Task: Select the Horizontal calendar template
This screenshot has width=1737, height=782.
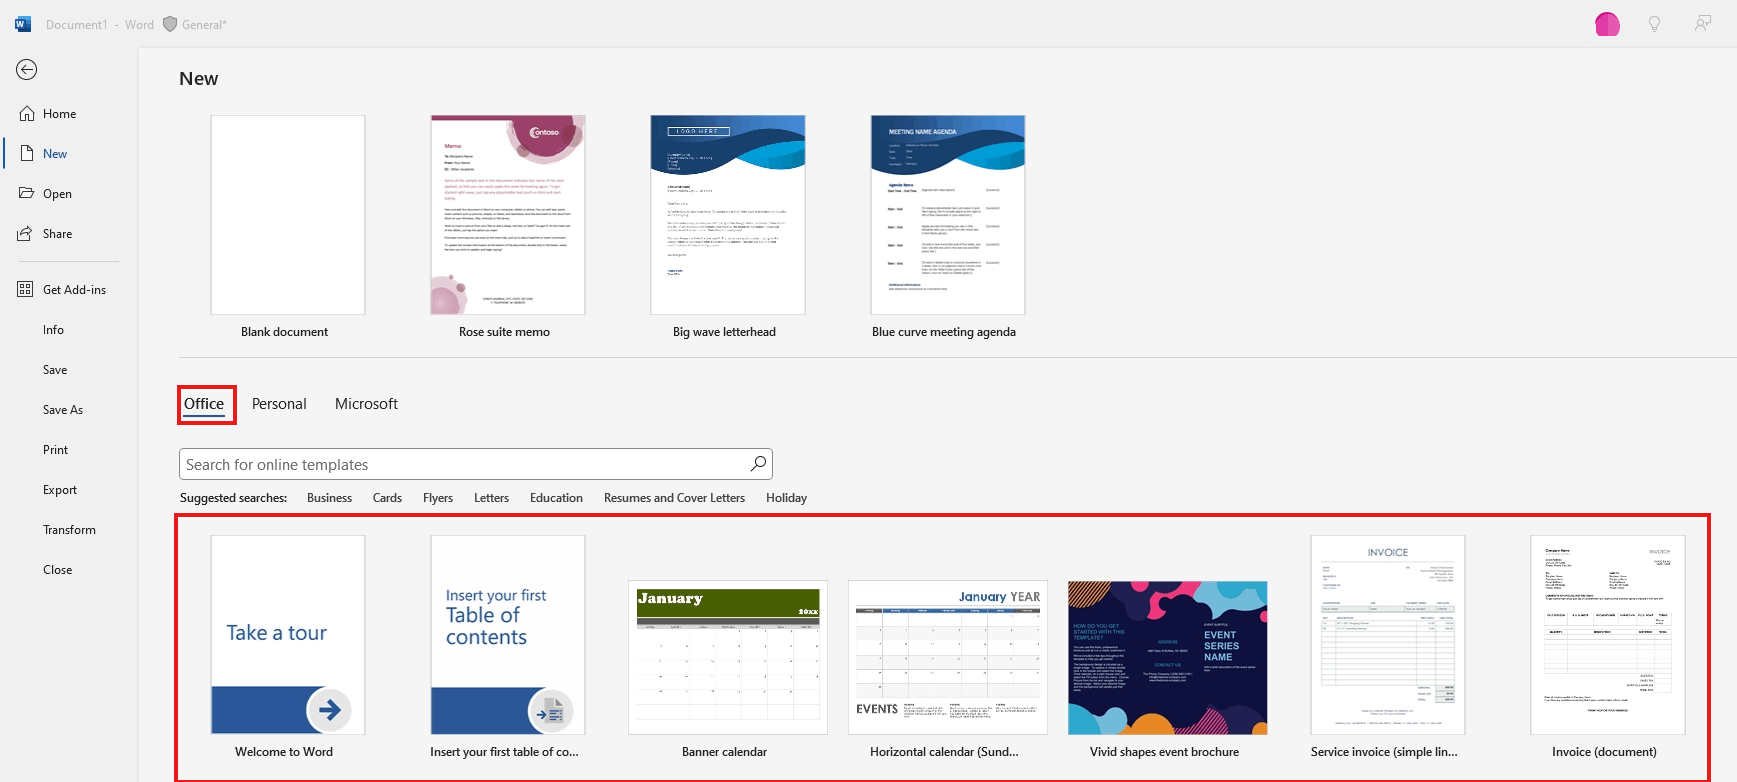Action: coord(948,658)
